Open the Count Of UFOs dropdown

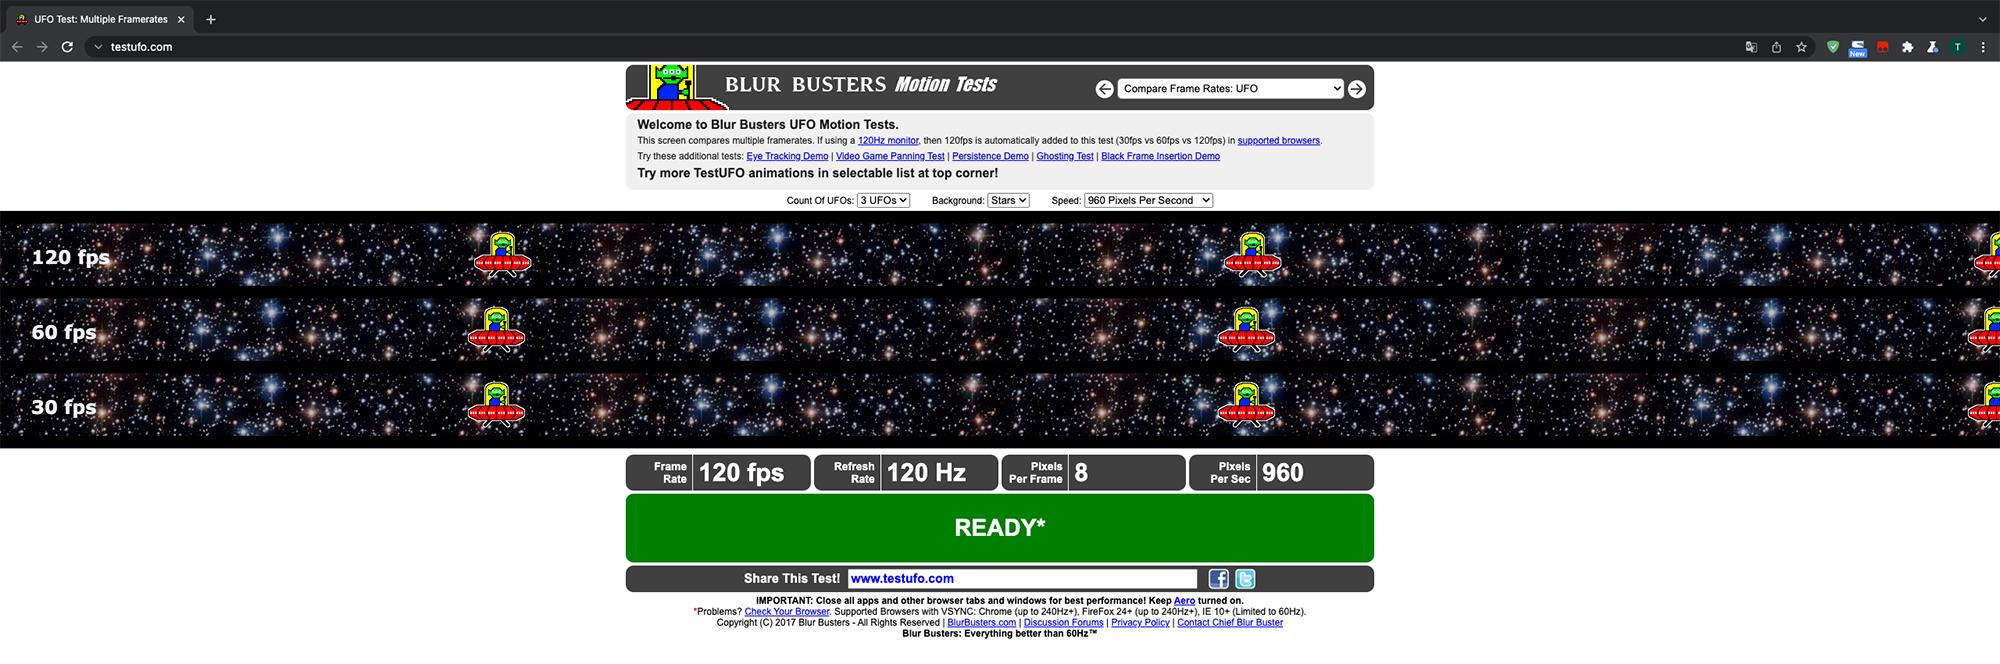tap(883, 200)
